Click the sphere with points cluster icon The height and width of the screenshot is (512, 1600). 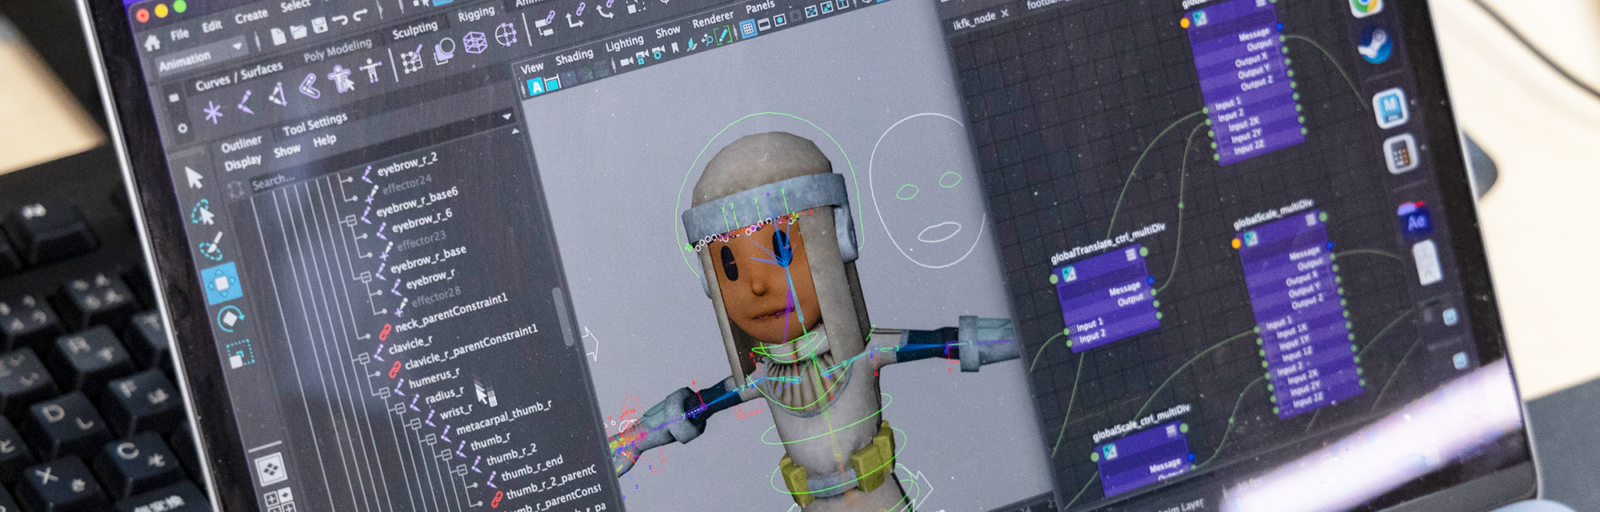click(506, 34)
